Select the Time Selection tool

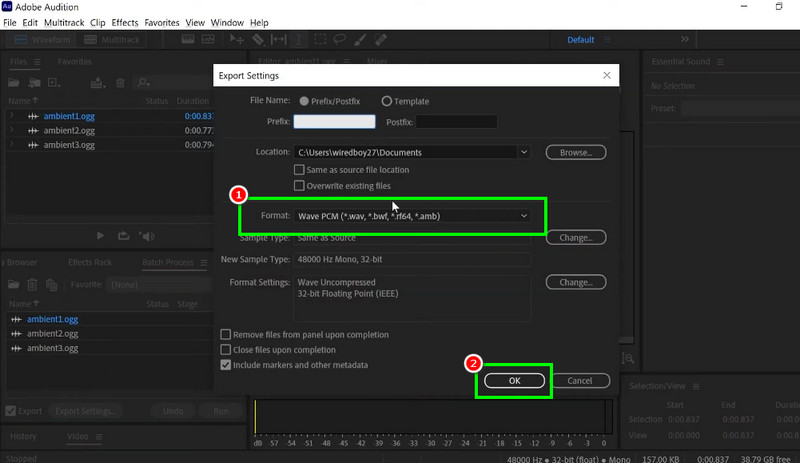(x=299, y=39)
